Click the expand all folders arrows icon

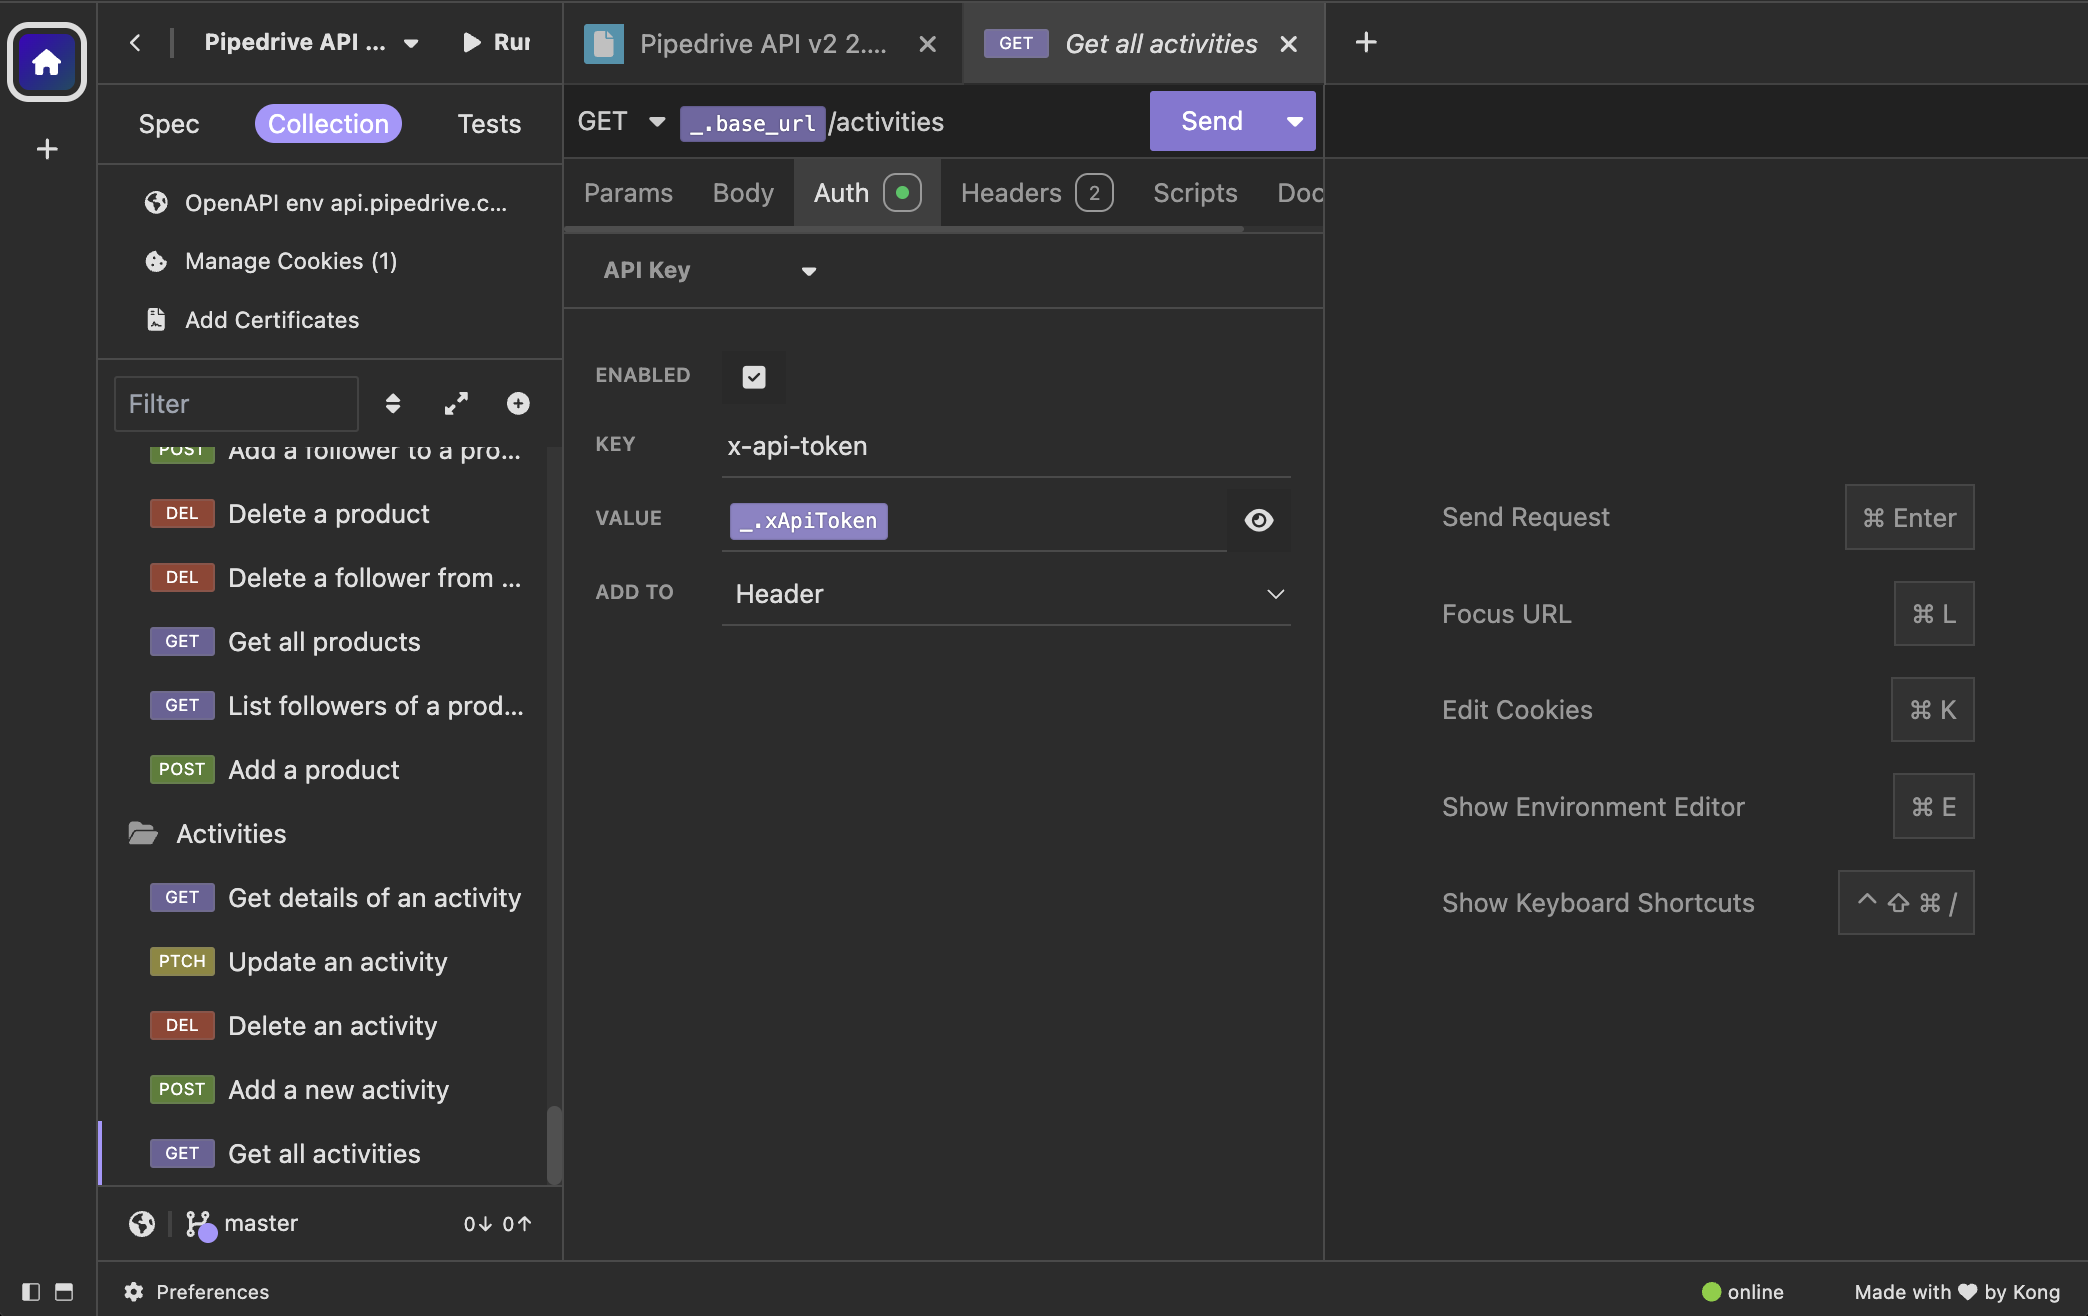456,403
